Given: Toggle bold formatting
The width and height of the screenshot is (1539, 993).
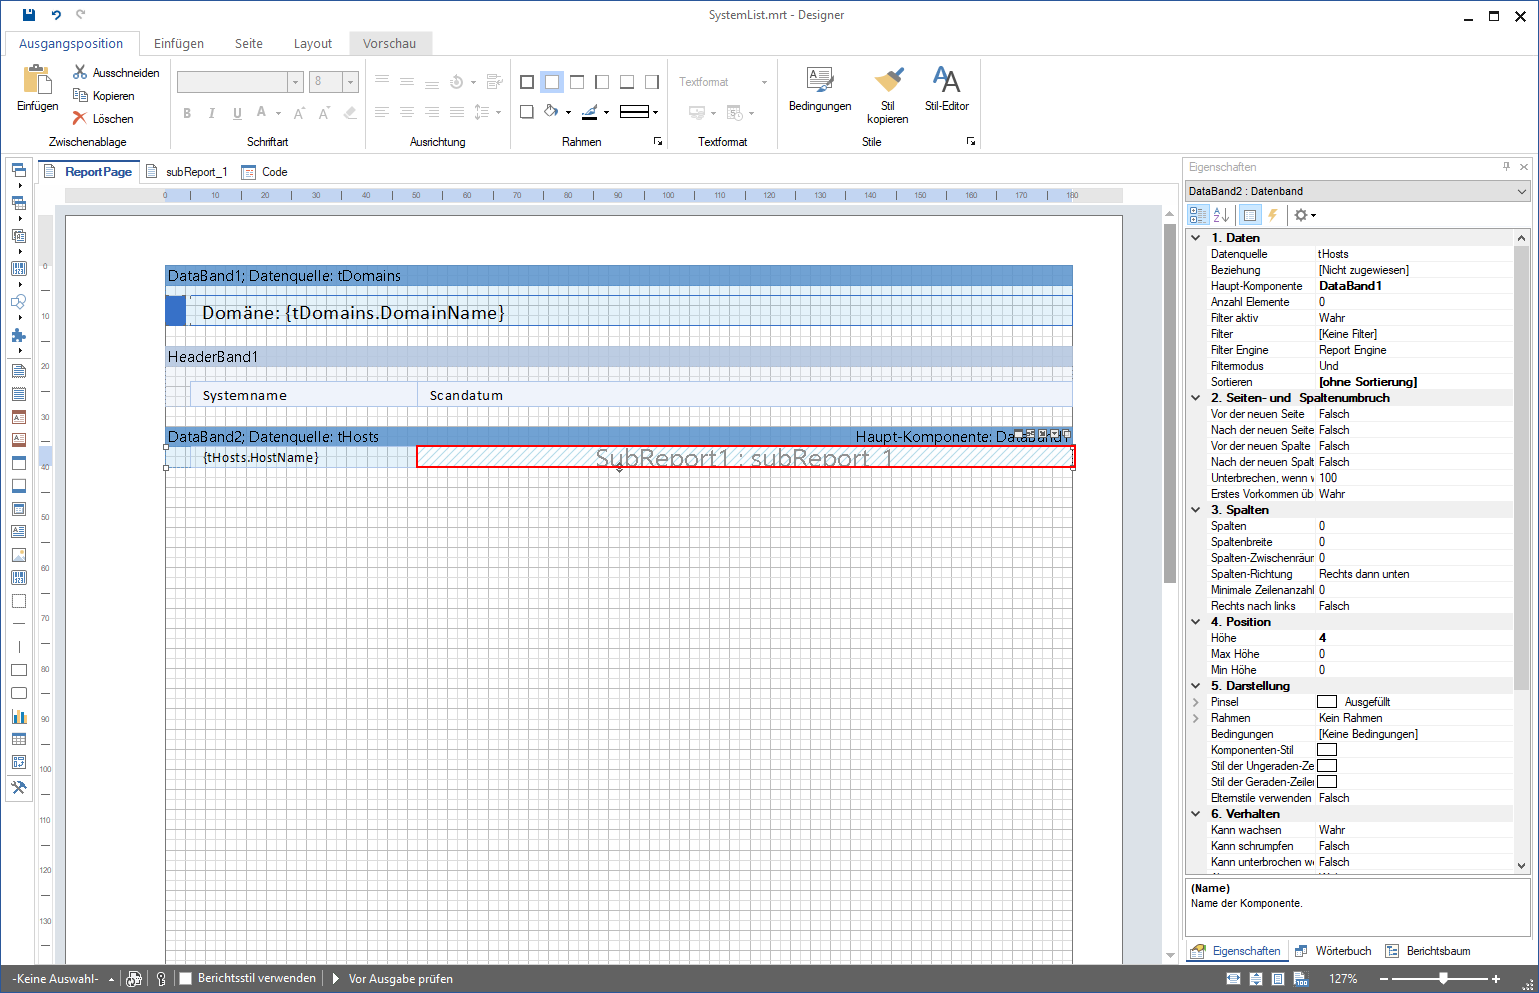Looking at the screenshot, I should [x=187, y=113].
